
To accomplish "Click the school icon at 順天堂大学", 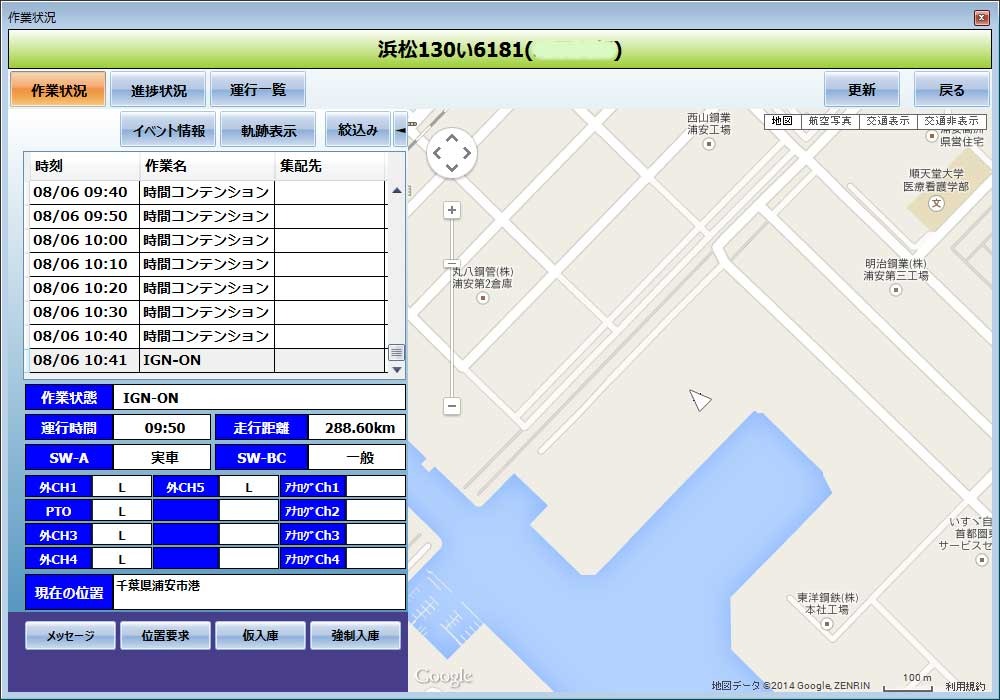I will 936,203.
